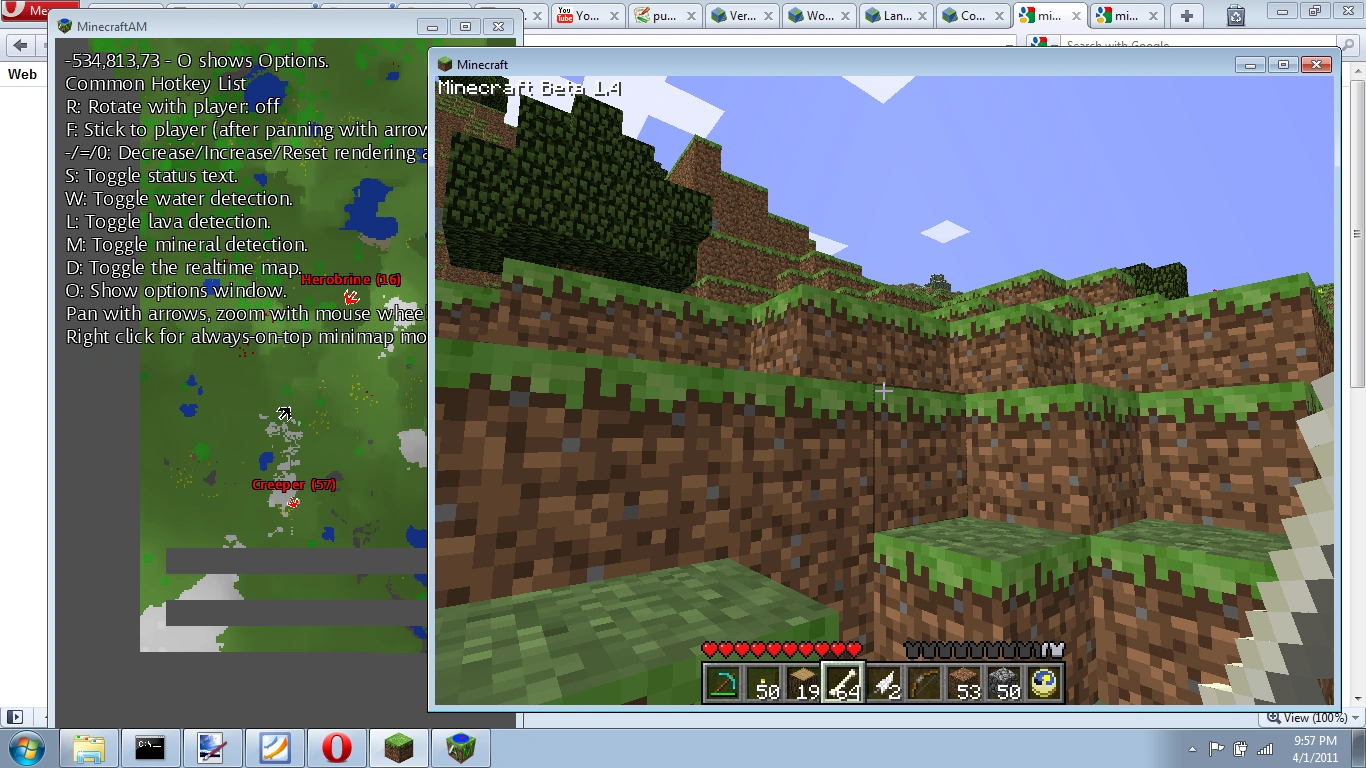Click the power plug tray icon
1366x768 pixels.
pyautogui.click(x=1241, y=748)
